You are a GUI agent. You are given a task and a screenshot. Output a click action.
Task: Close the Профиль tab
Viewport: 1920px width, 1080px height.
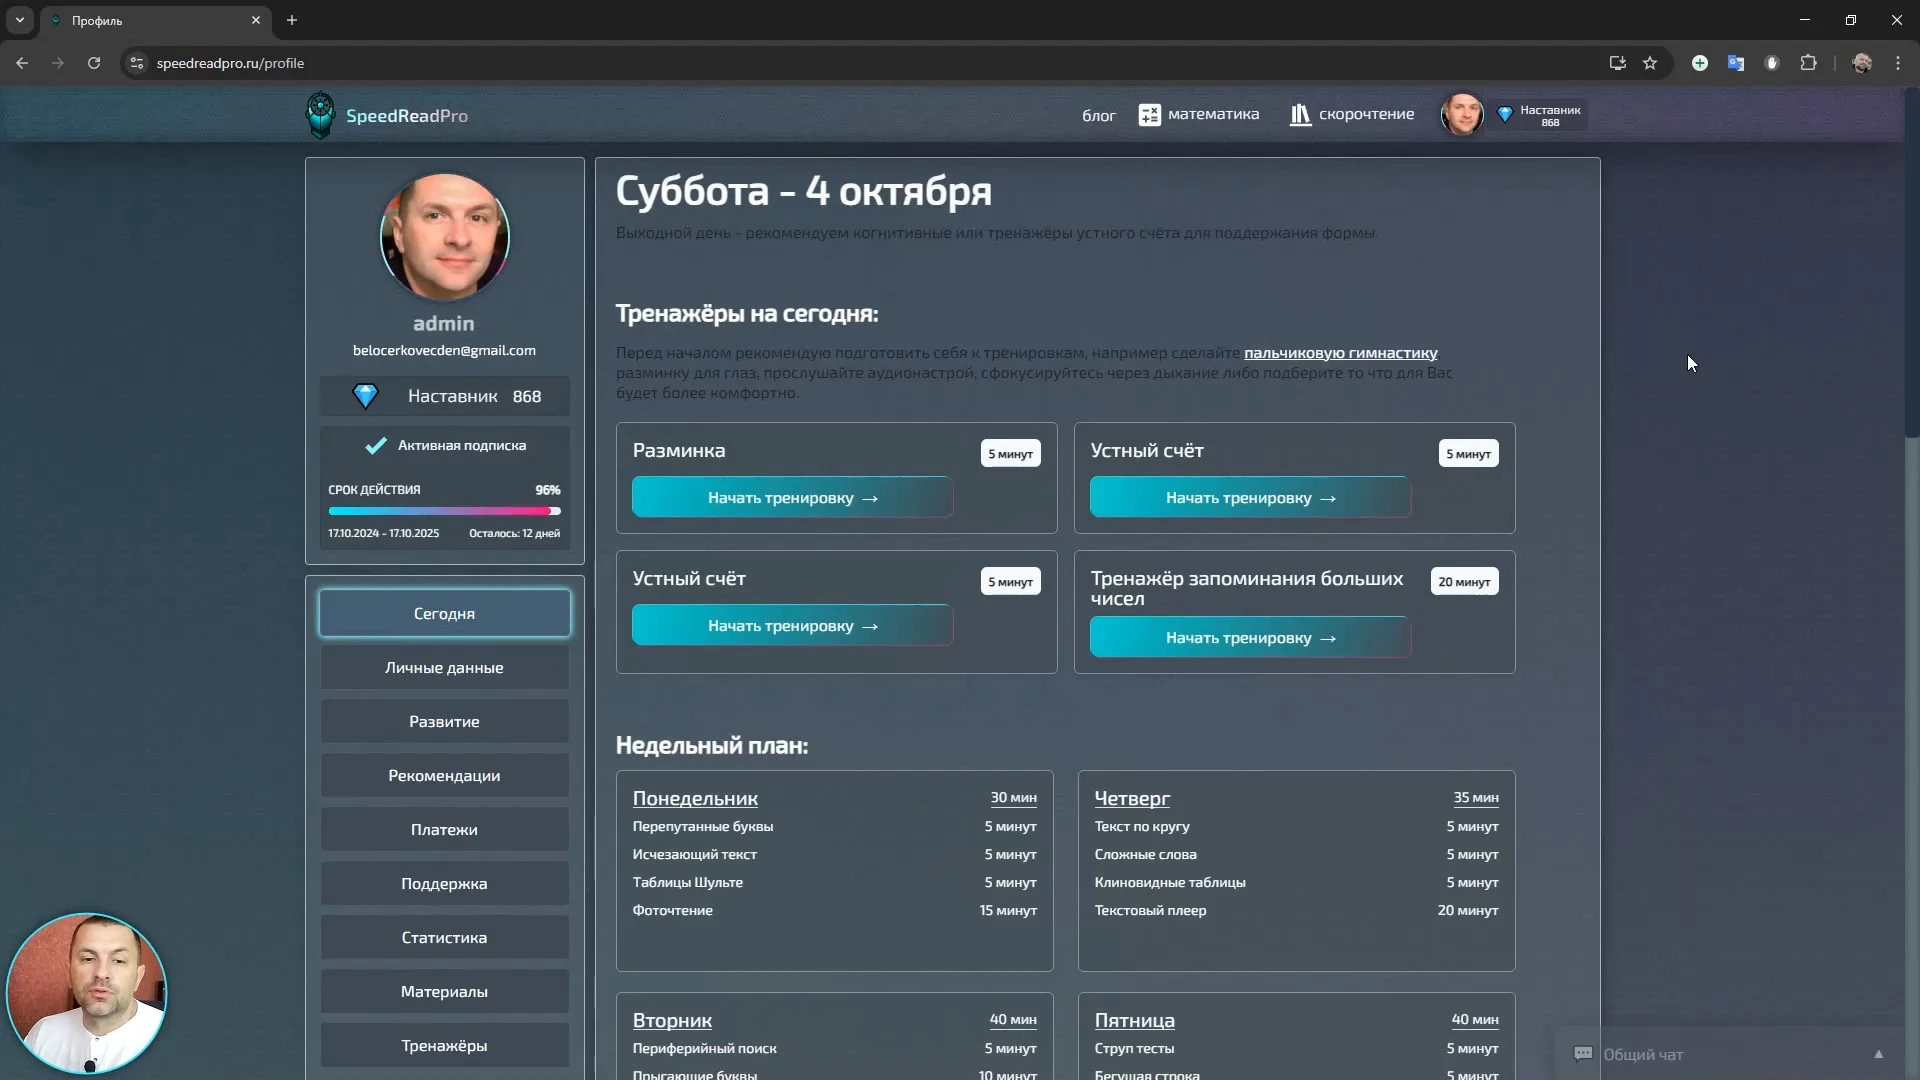point(256,20)
